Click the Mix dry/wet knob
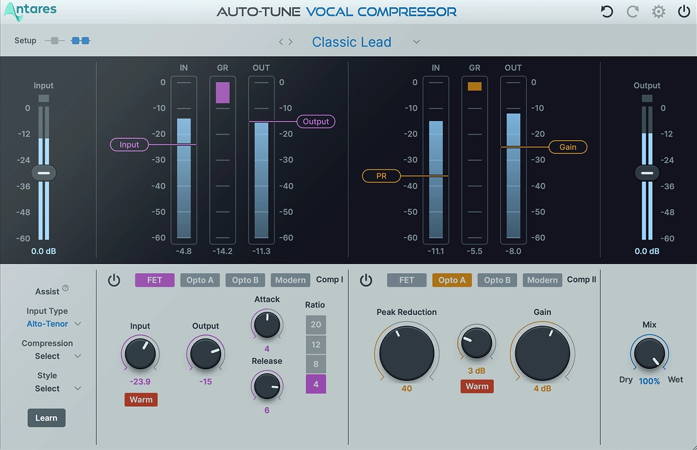The width and height of the screenshot is (697, 450). coord(649,353)
